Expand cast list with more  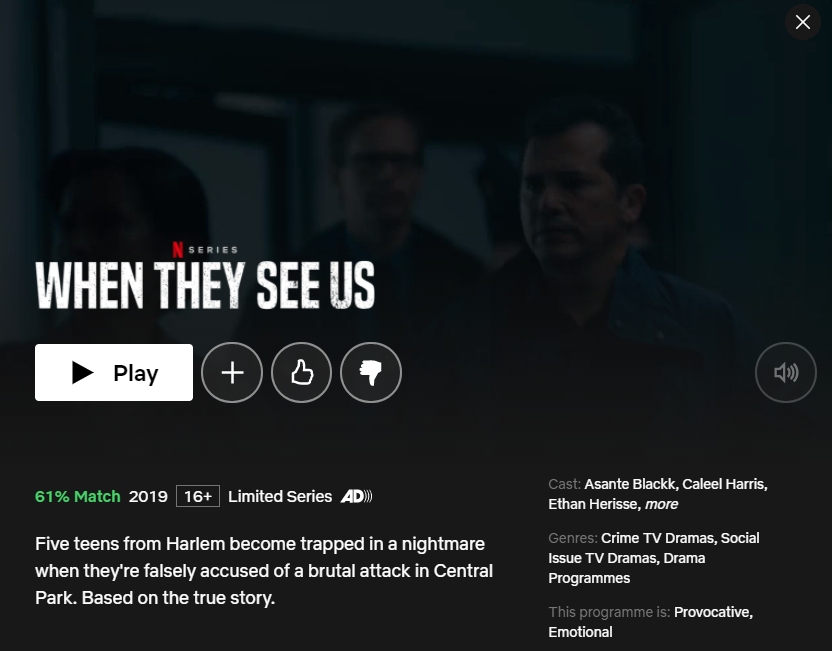coord(661,504)
